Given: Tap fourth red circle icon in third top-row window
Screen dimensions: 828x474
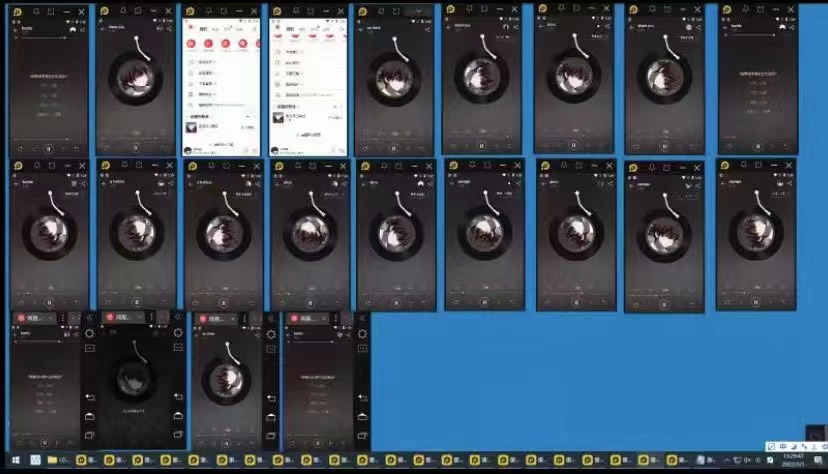Looking at the screenshot, I should pyautogui.click(x=243, y=44).
